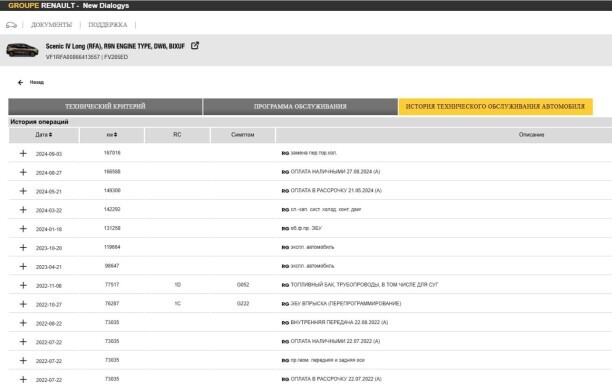Viewport: 612px width, 384px height.
Task: Expand the 2022-10-27 operation row
Action: coord(23,304)
